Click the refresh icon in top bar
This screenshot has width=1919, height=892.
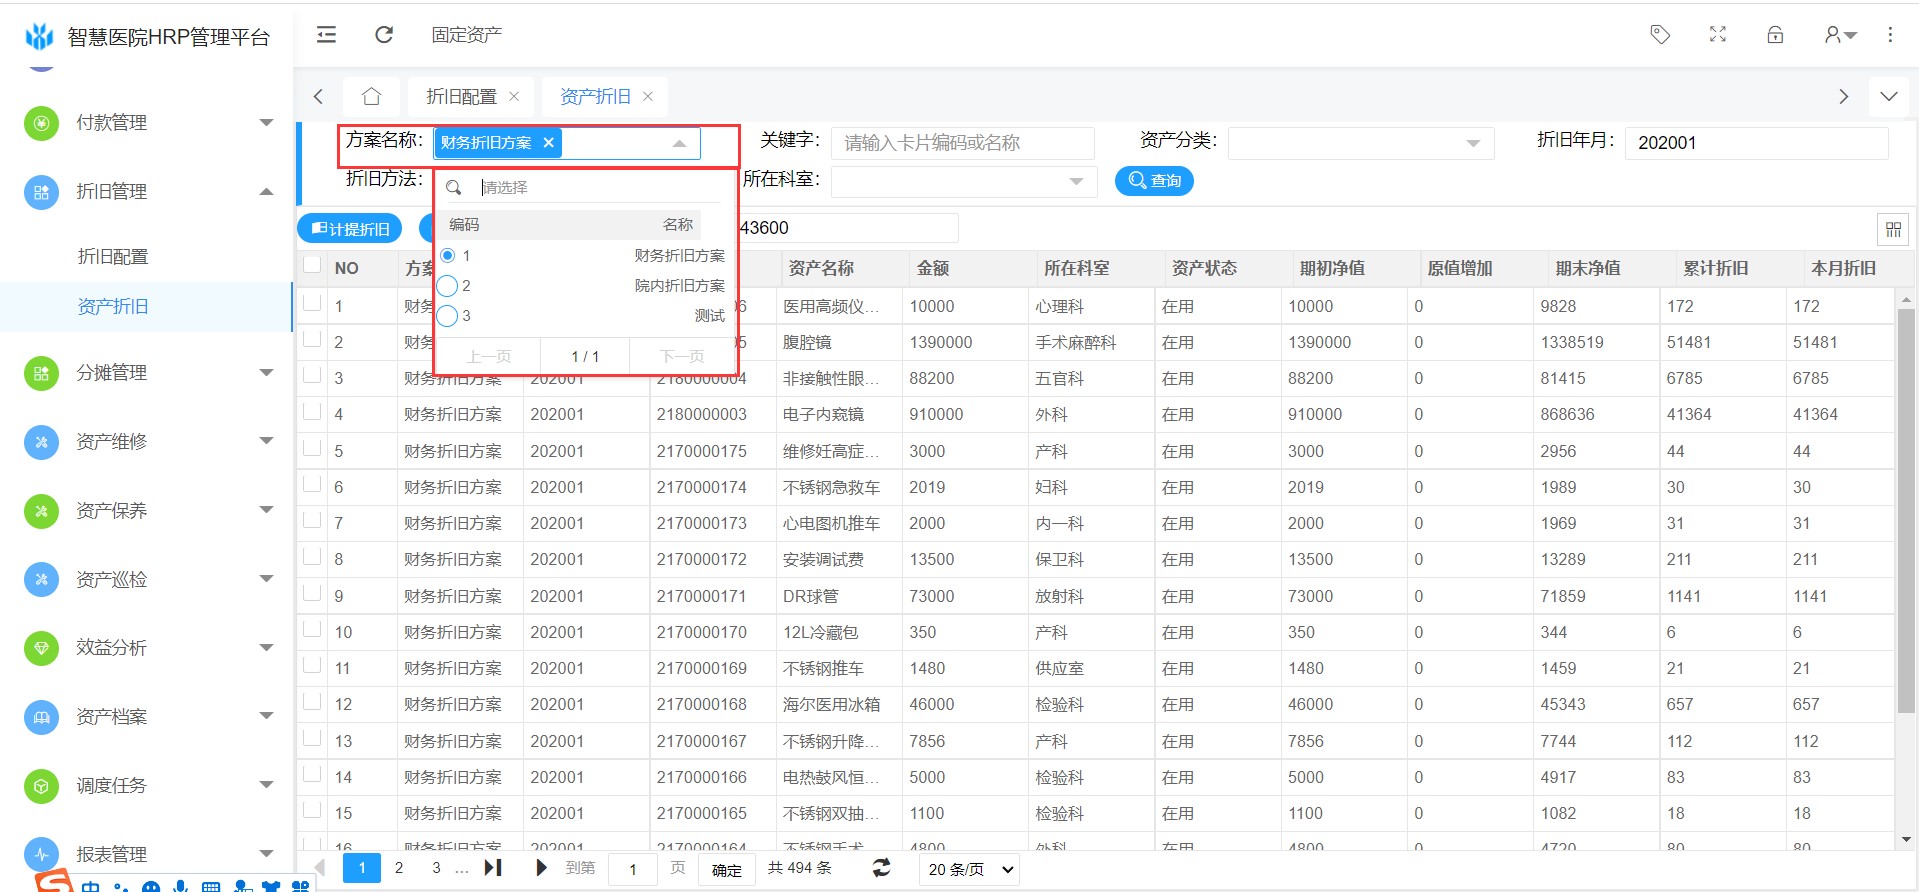point(384,35)
